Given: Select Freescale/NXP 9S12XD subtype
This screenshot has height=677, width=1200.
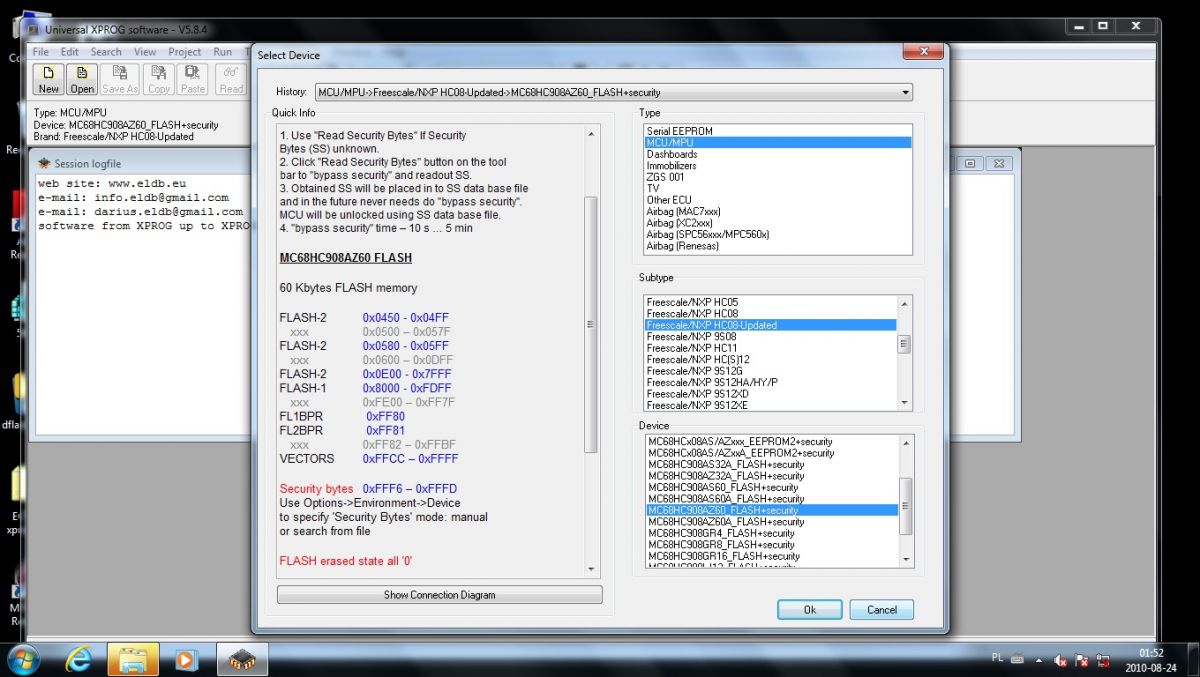Looking at the screenshot, I should pyautogui.click(x=770, y=394).
